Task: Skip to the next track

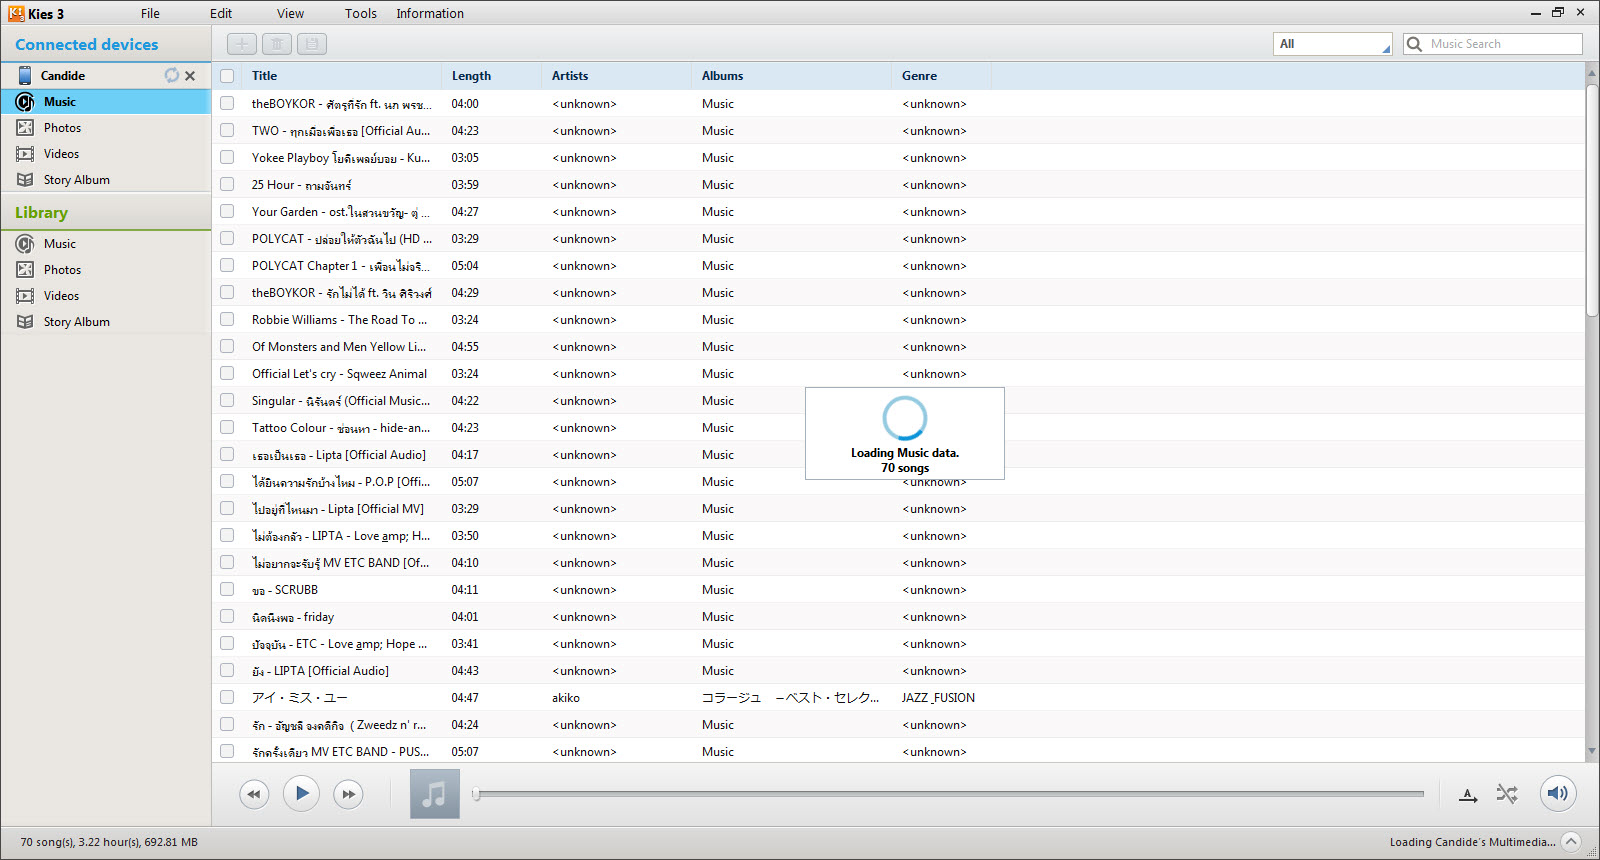Action: tap(348, 795)
